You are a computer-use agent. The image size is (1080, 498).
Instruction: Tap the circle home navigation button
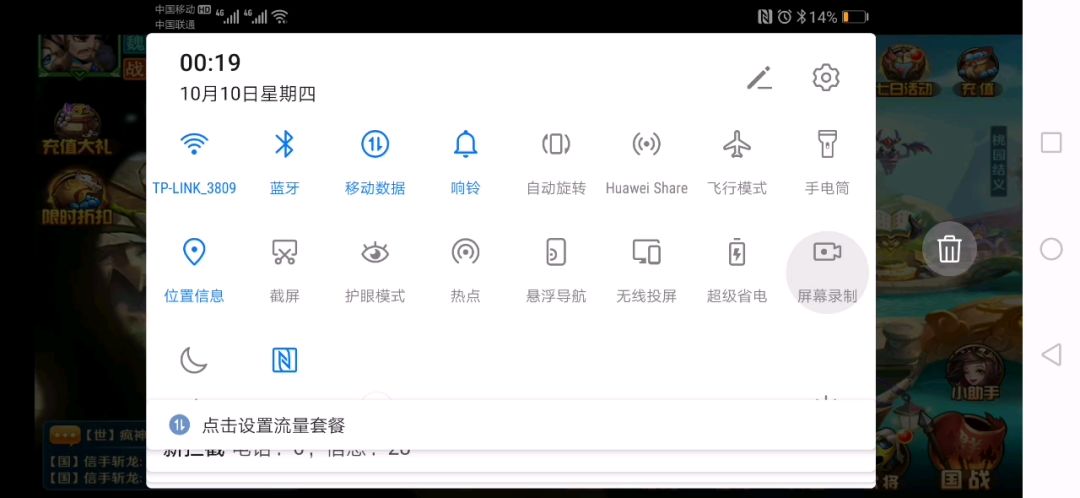tap(1051, 249)
